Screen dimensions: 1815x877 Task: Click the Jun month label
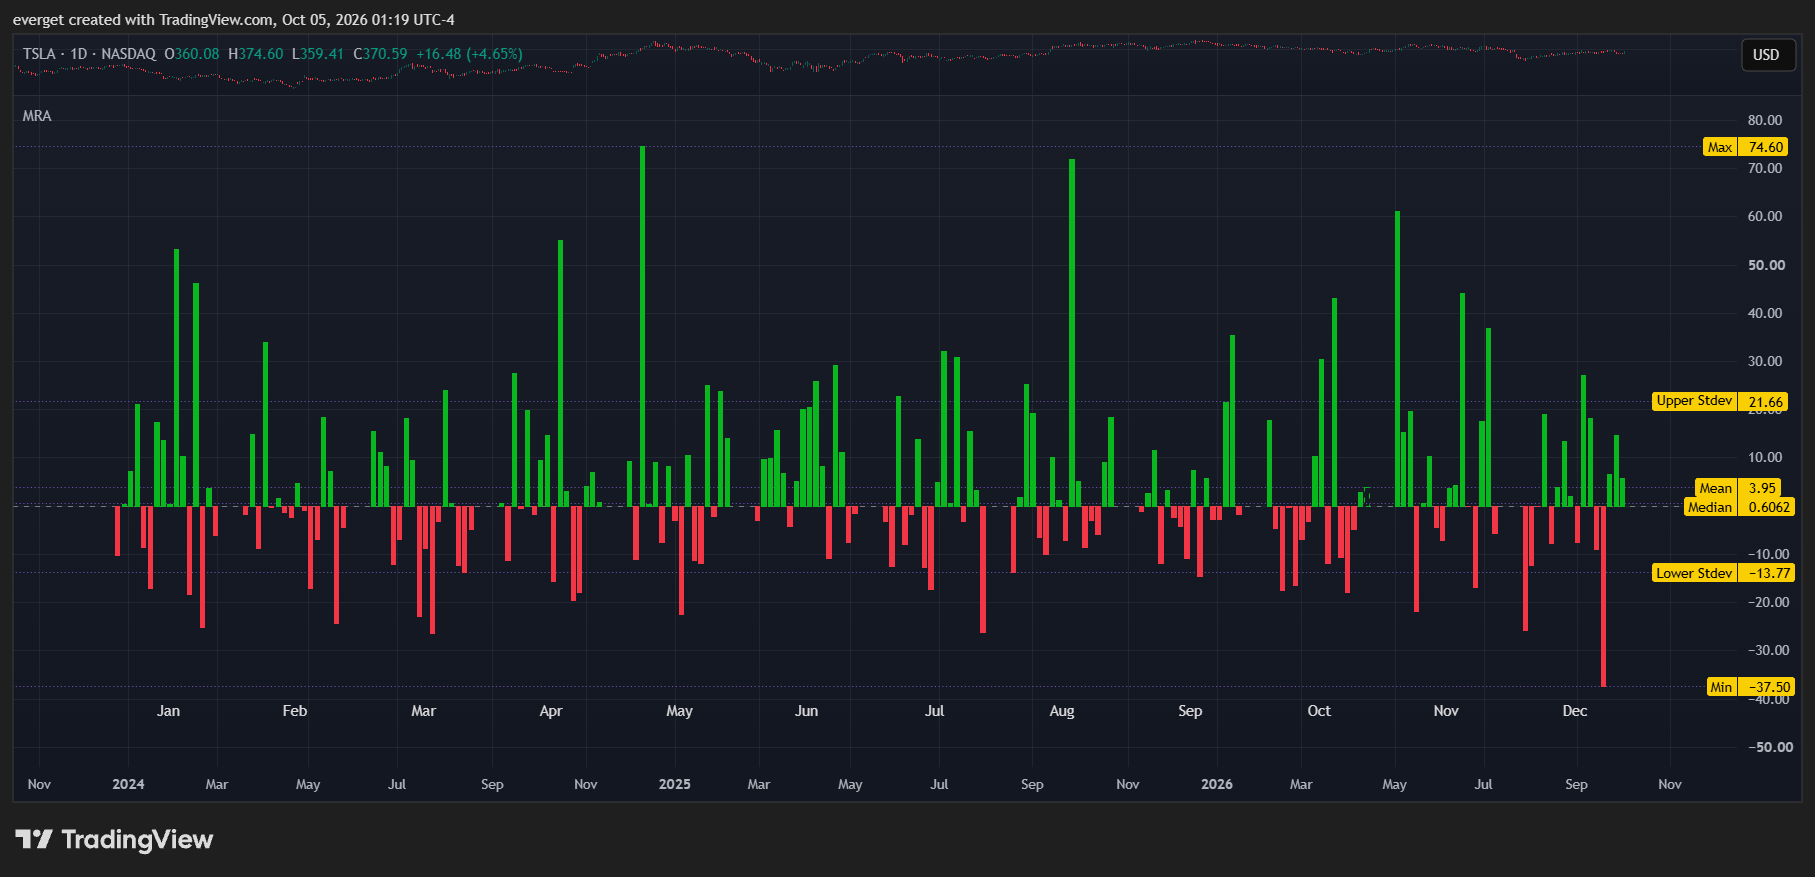[x=807, y=711]
